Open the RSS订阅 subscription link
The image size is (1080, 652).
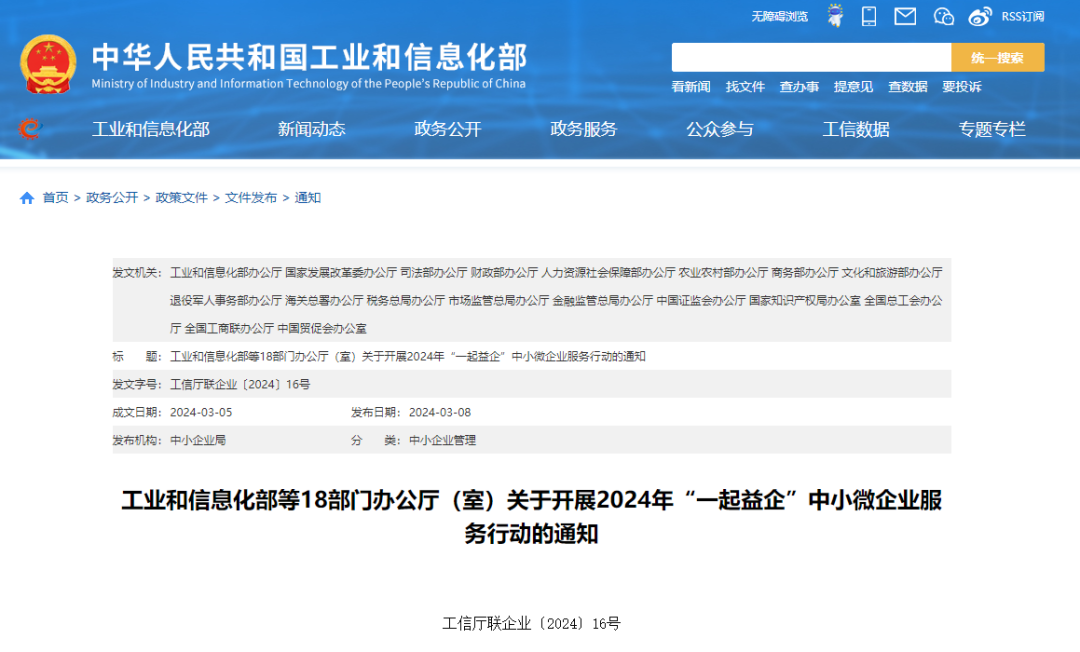(x=1021, y=15)
